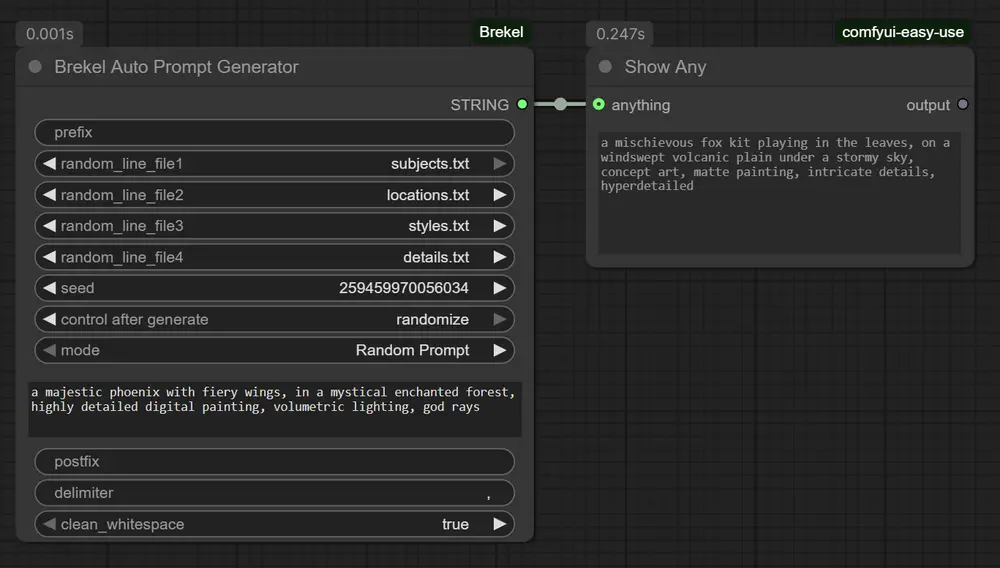This screenshot has width=1000, height=568.
Task: Left arrow on clean_whitespace toggle
Action: pyautogui.click(x=49, y=524)
